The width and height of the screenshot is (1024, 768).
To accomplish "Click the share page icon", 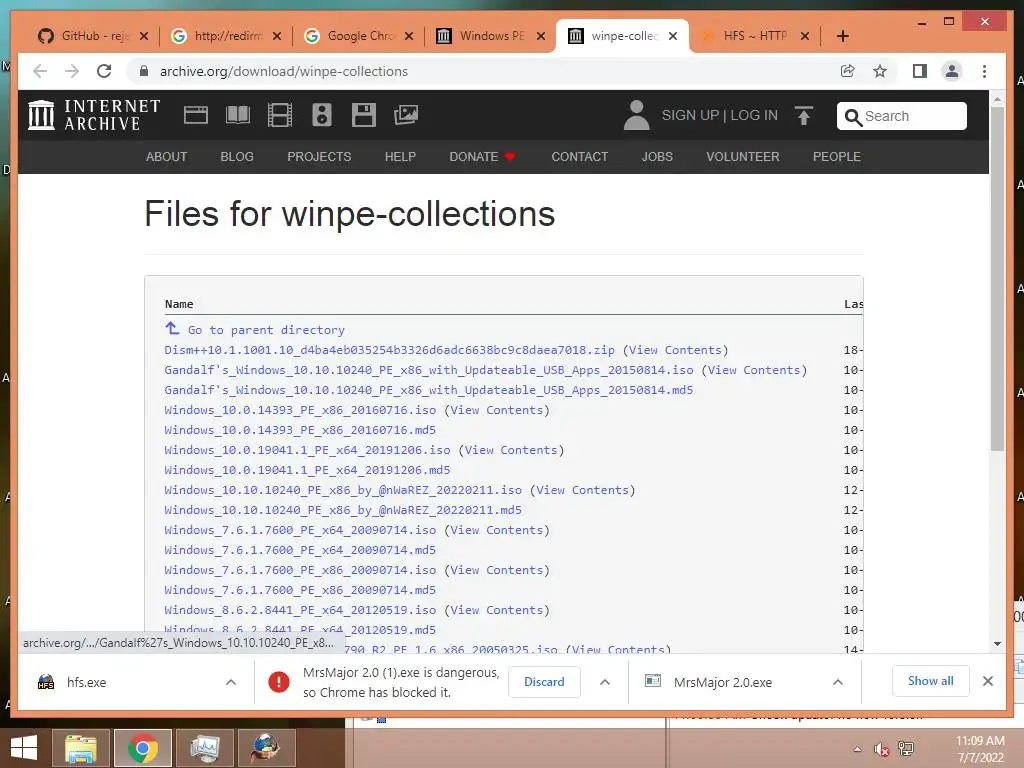I will 848,71.
